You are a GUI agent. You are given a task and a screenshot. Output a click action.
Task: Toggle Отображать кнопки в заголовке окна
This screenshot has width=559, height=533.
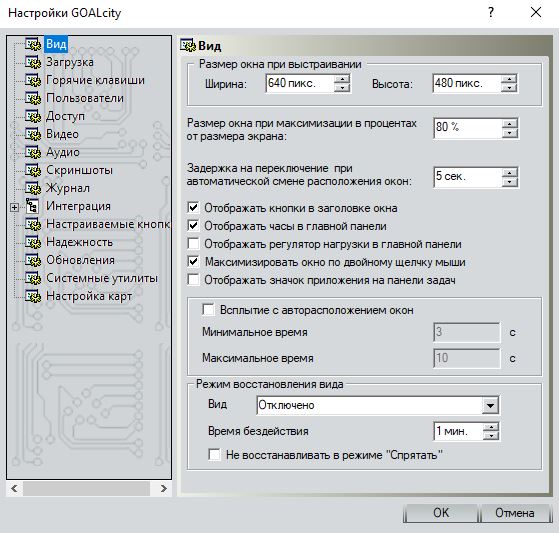click(193, 208)
